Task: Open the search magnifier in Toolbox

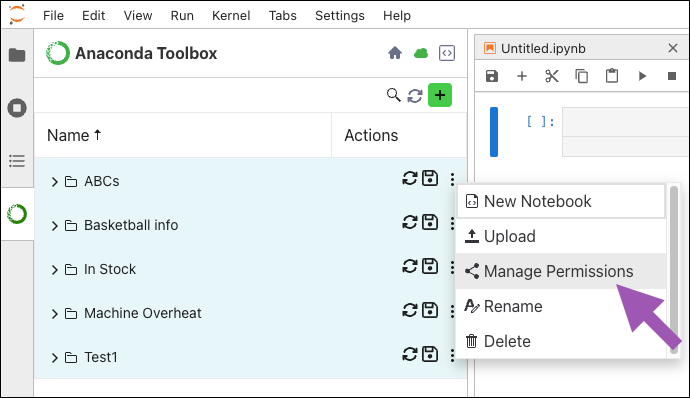Action: [393, 95]
